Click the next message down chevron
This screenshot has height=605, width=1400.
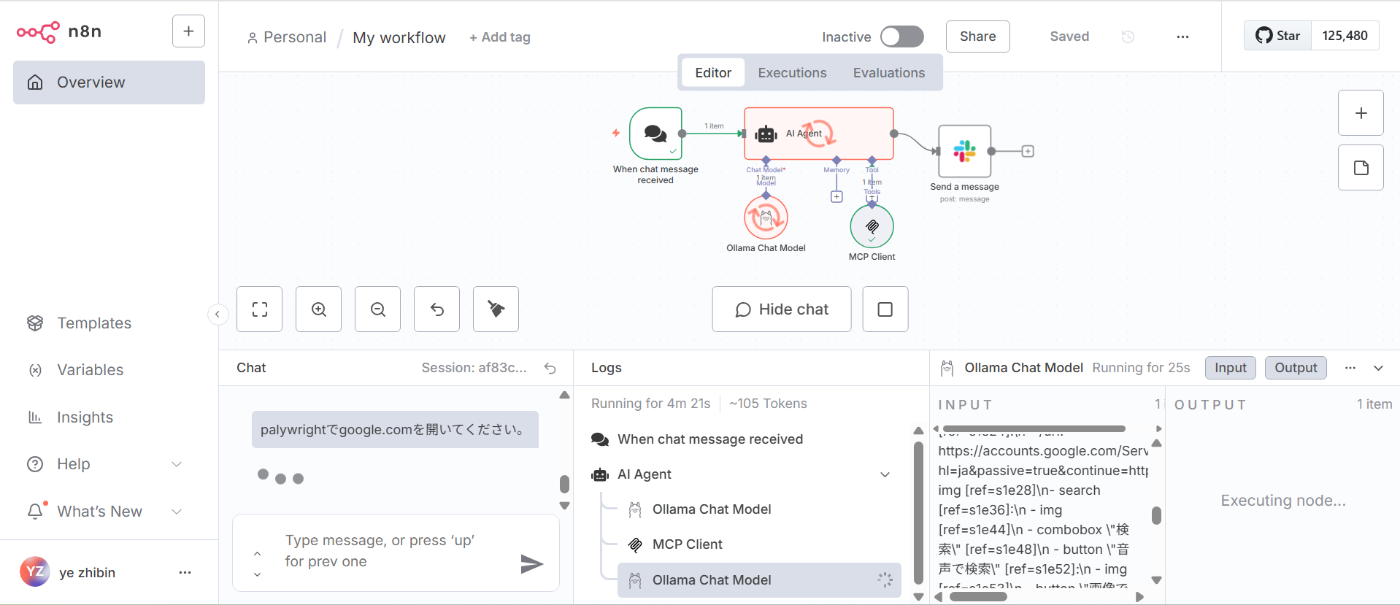(x=257, y=574)
